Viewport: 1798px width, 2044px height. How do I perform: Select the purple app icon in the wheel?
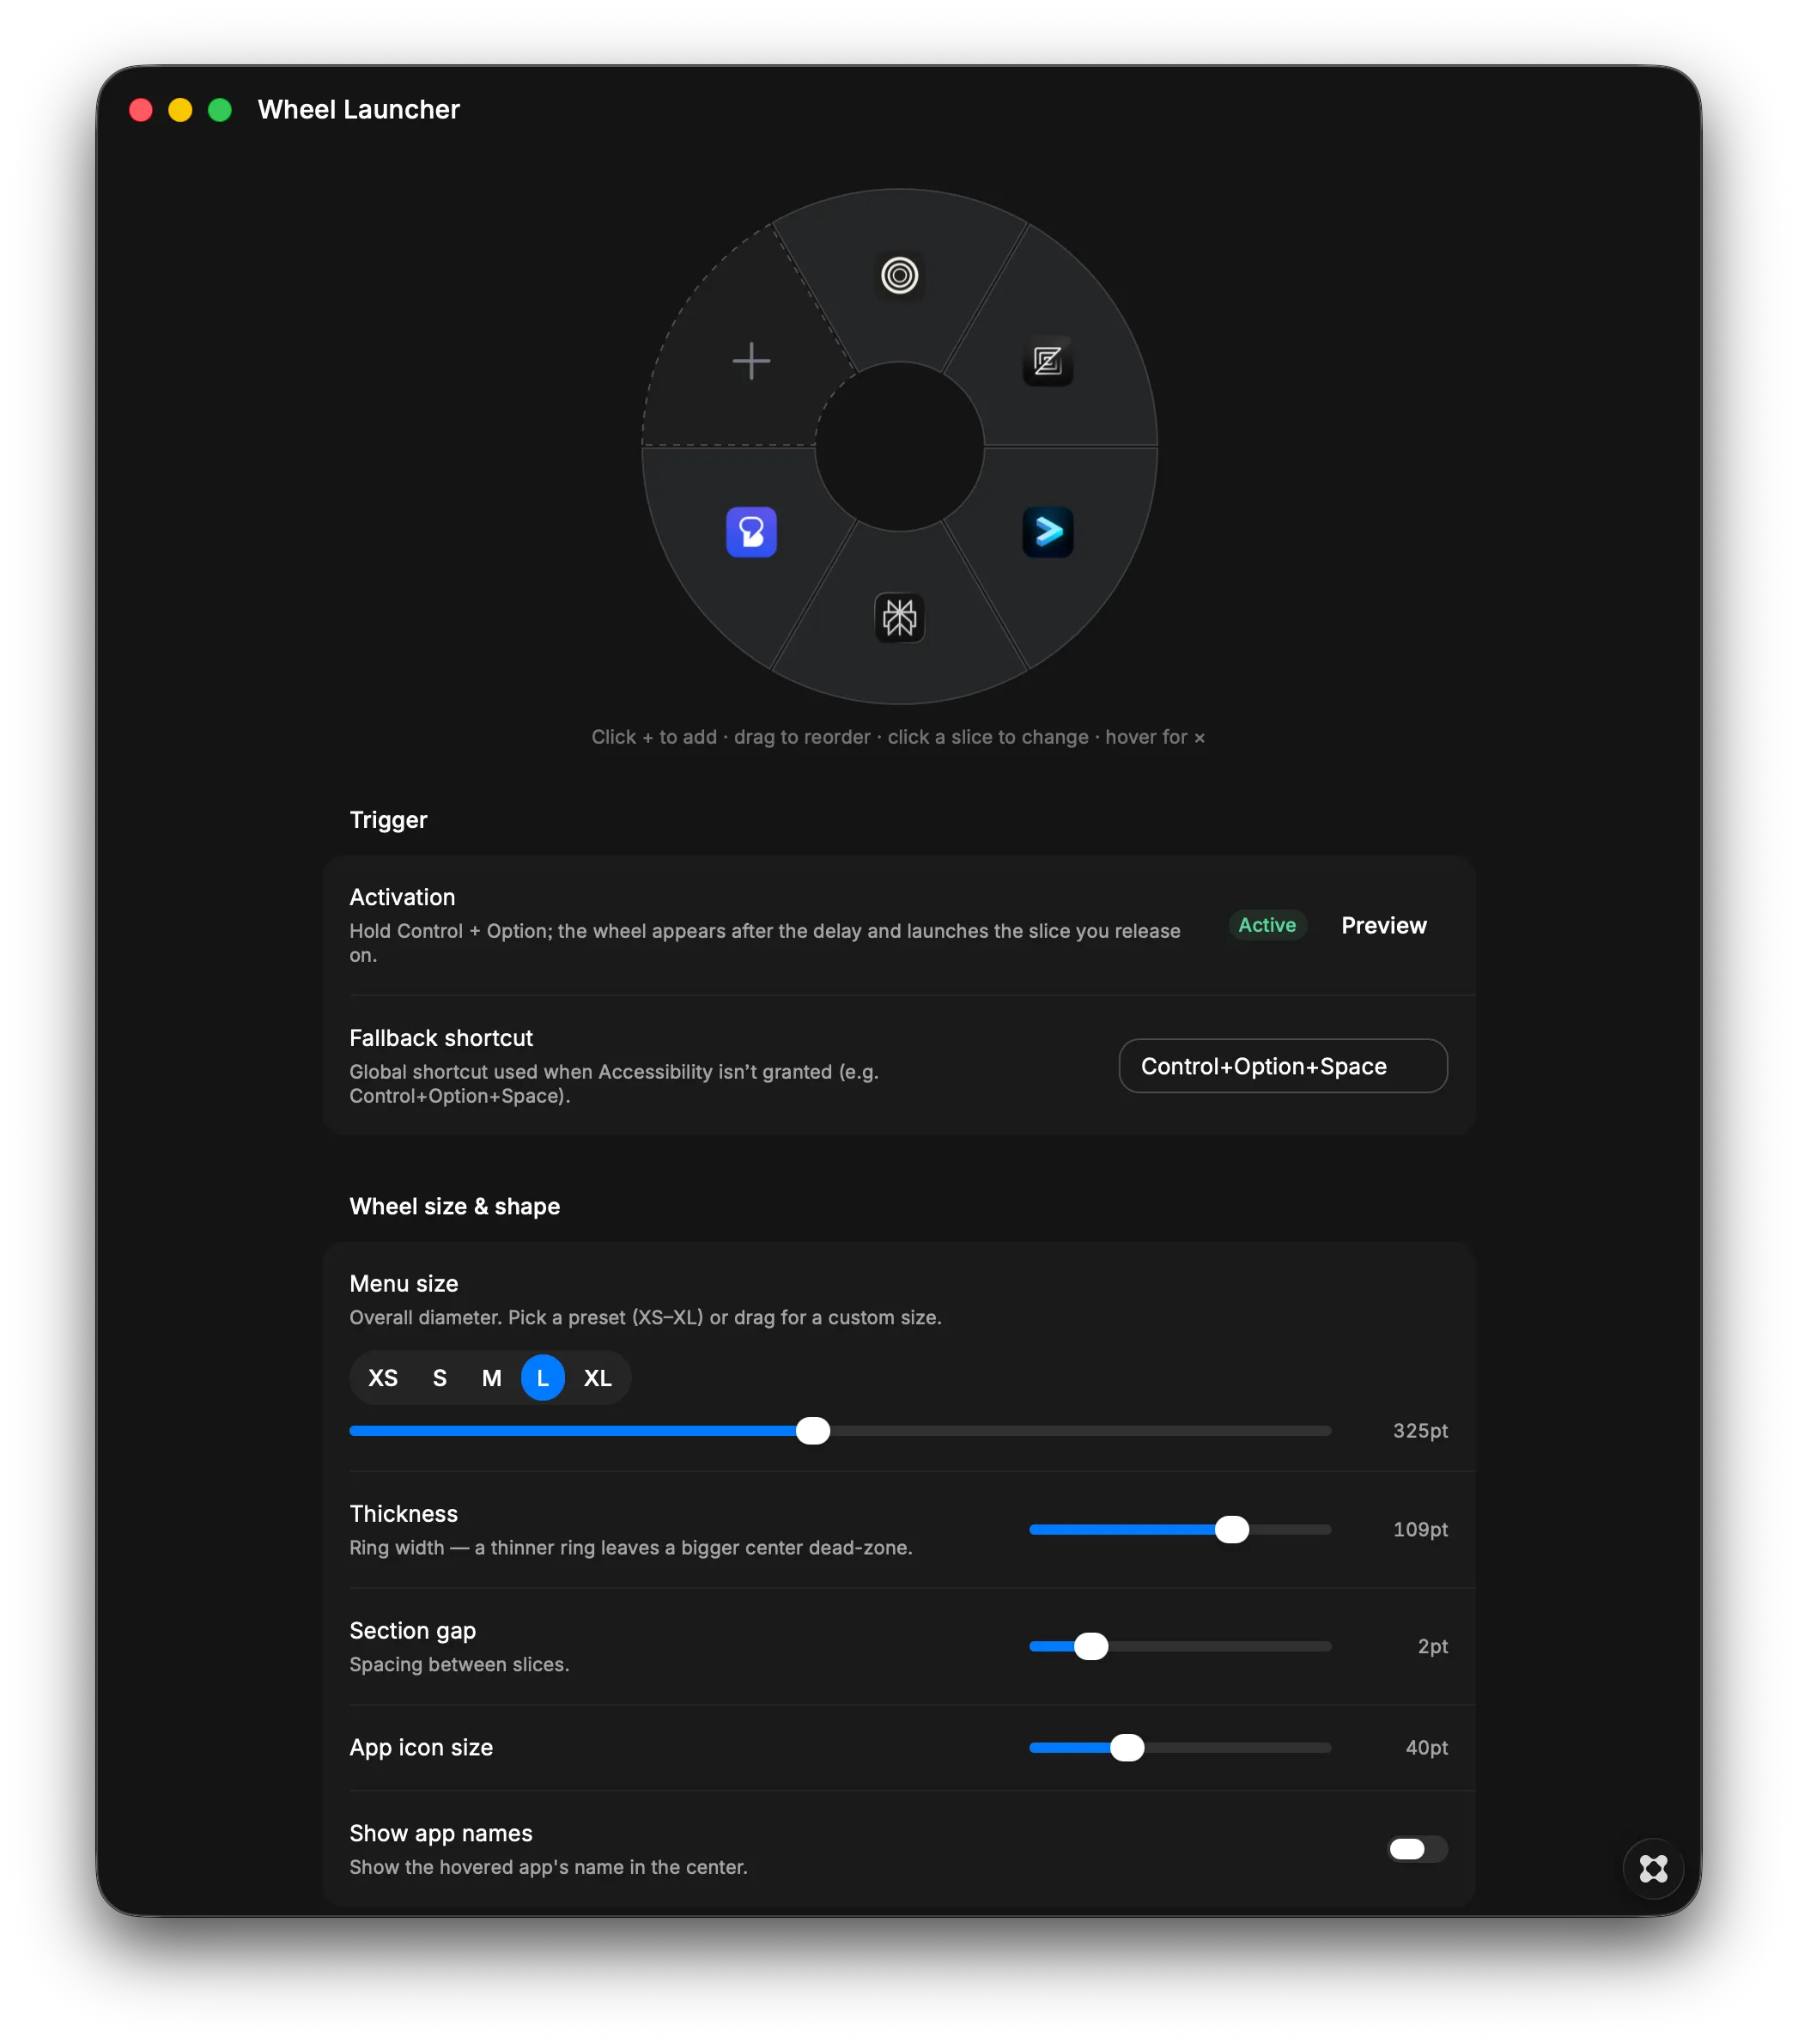tap(751, 531)
